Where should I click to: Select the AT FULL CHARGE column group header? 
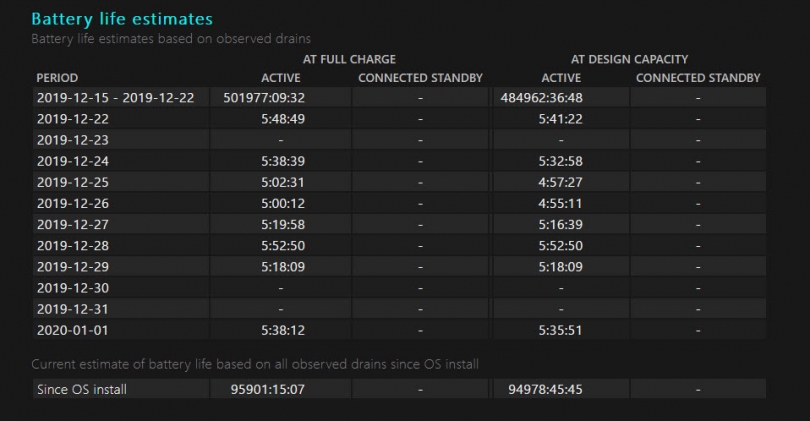[349, 59]
